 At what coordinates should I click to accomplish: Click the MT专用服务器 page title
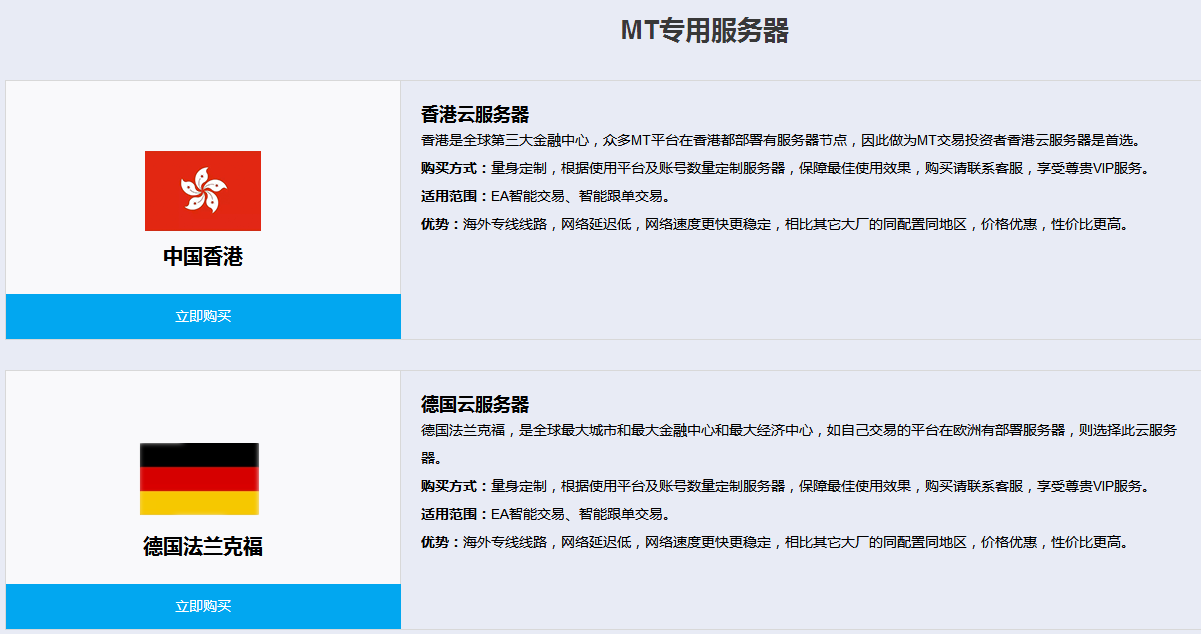[x=704, y=31]
